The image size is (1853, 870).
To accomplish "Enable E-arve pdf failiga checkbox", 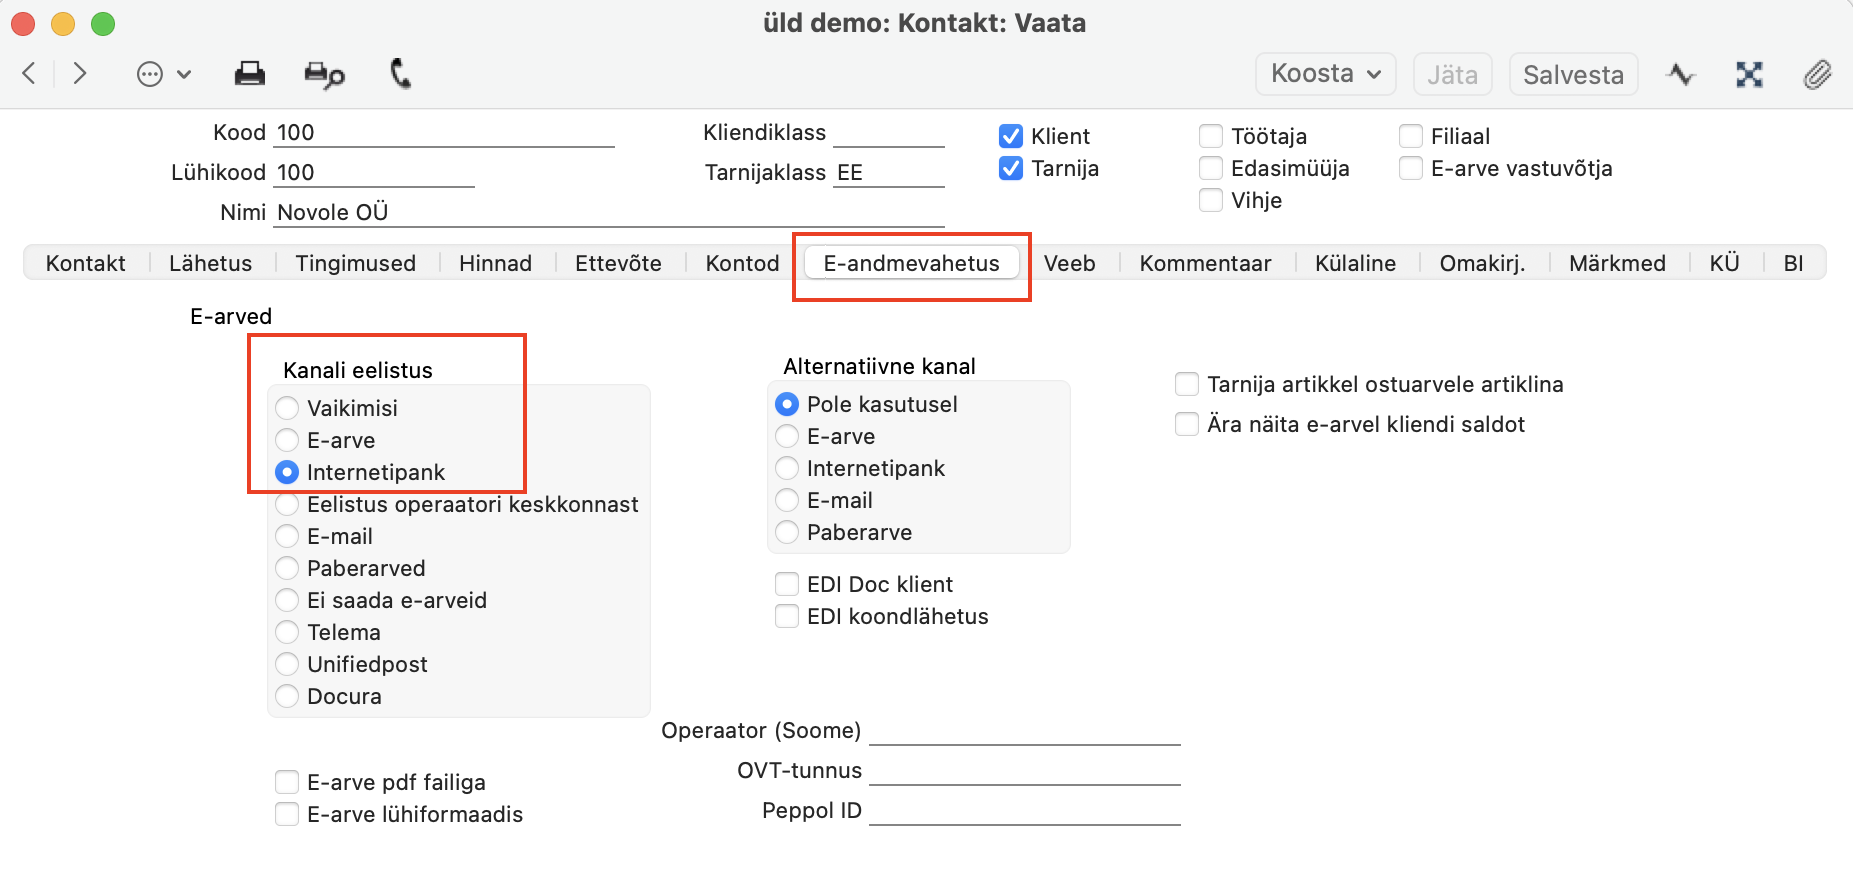I will coord(287,782).
